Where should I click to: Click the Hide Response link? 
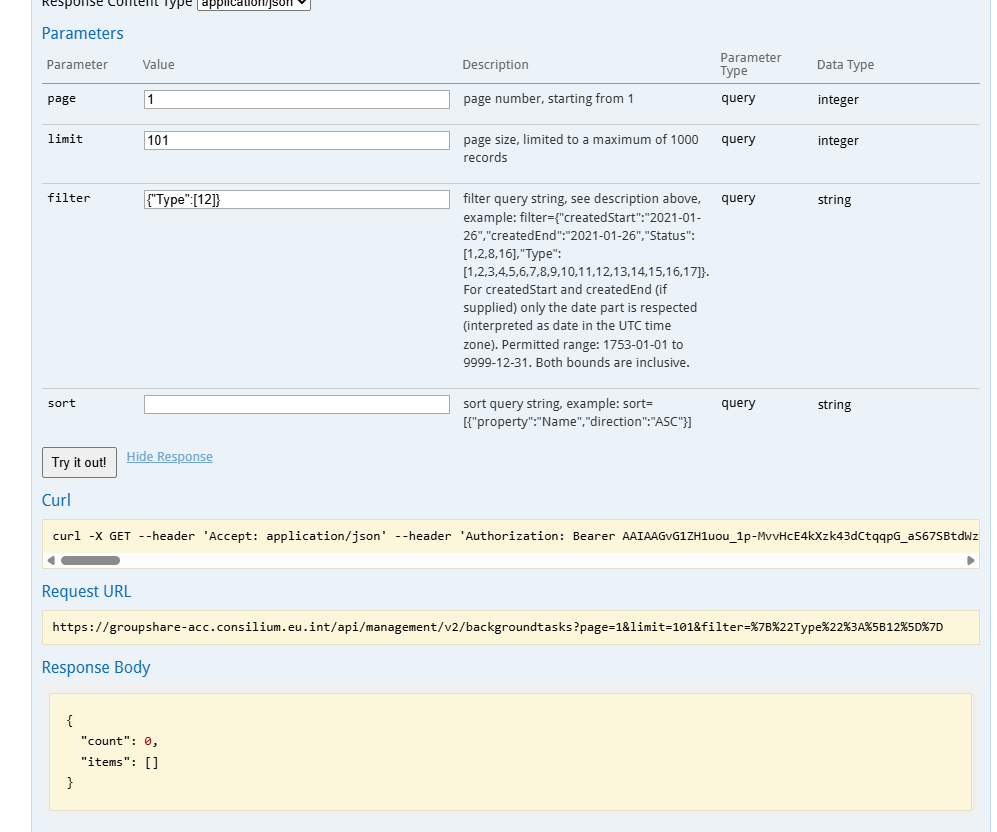(169, 456)
